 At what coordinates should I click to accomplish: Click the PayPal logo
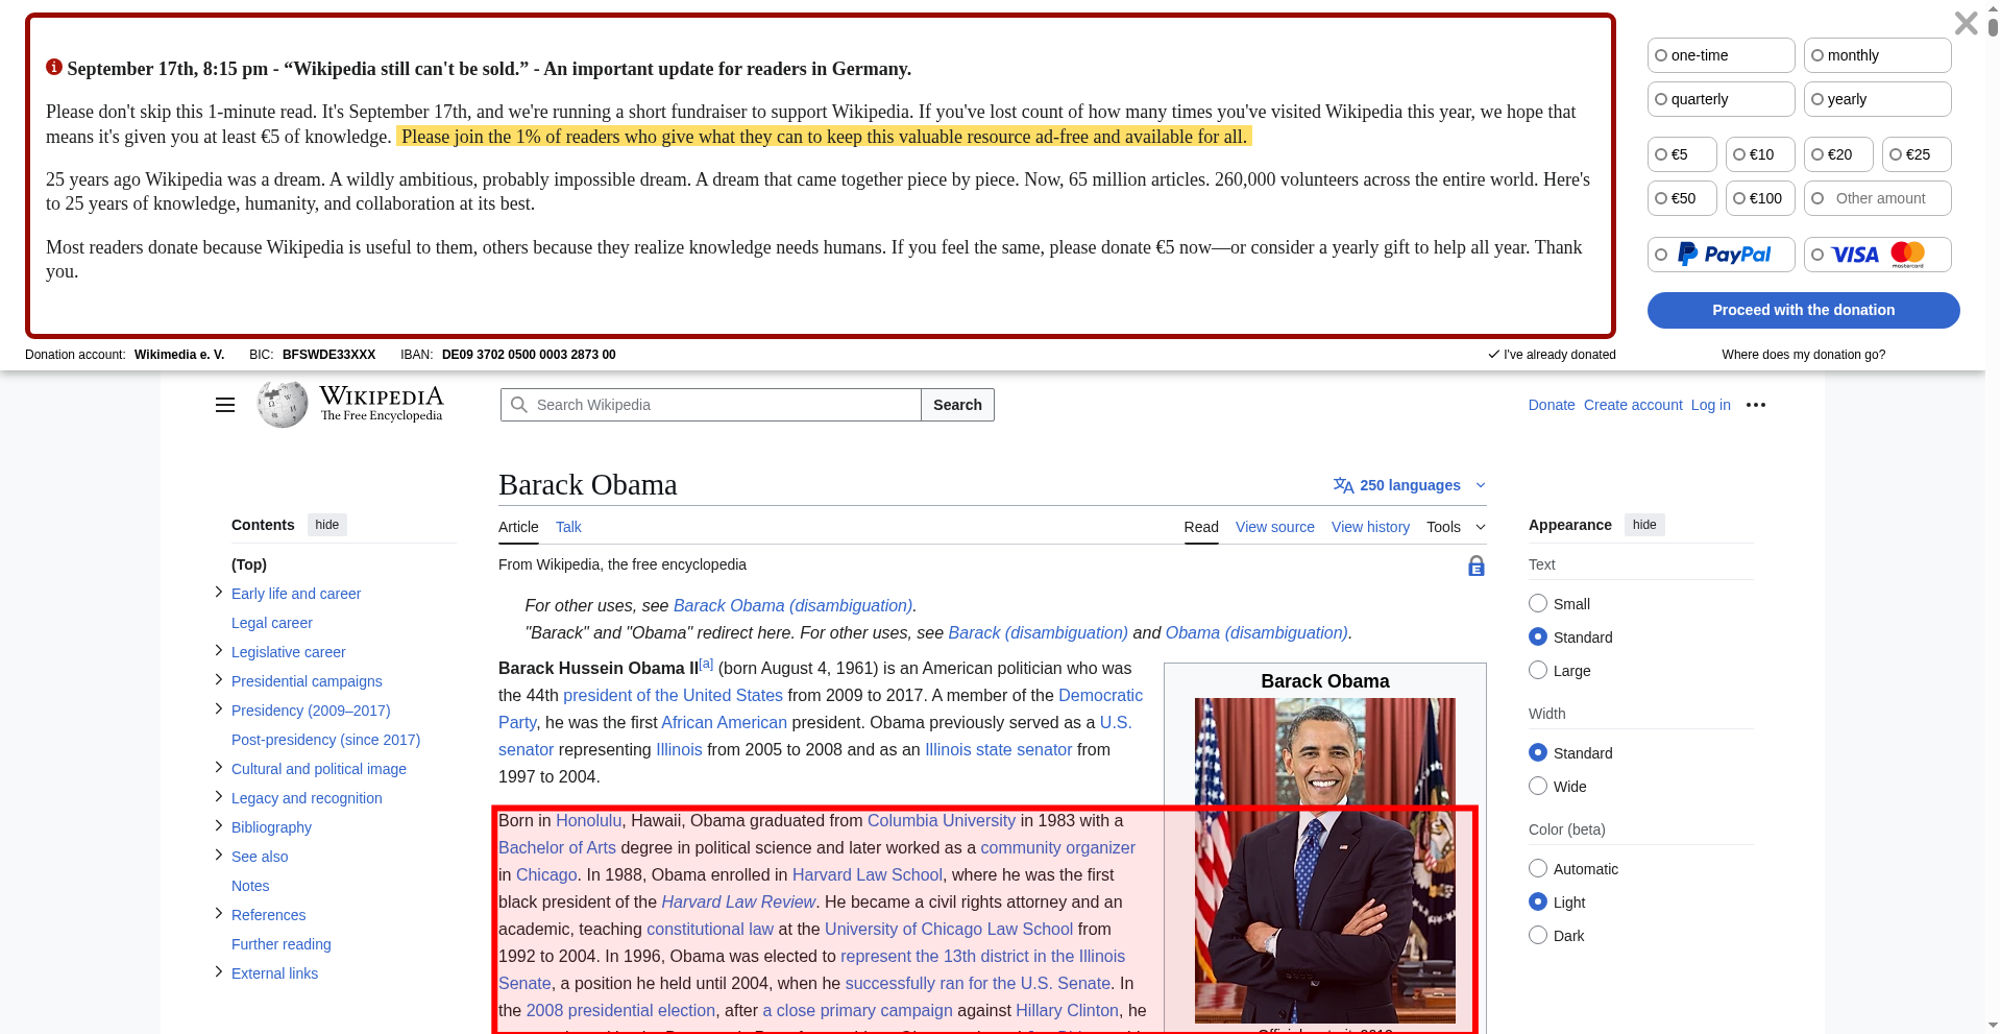point(1724,254)
